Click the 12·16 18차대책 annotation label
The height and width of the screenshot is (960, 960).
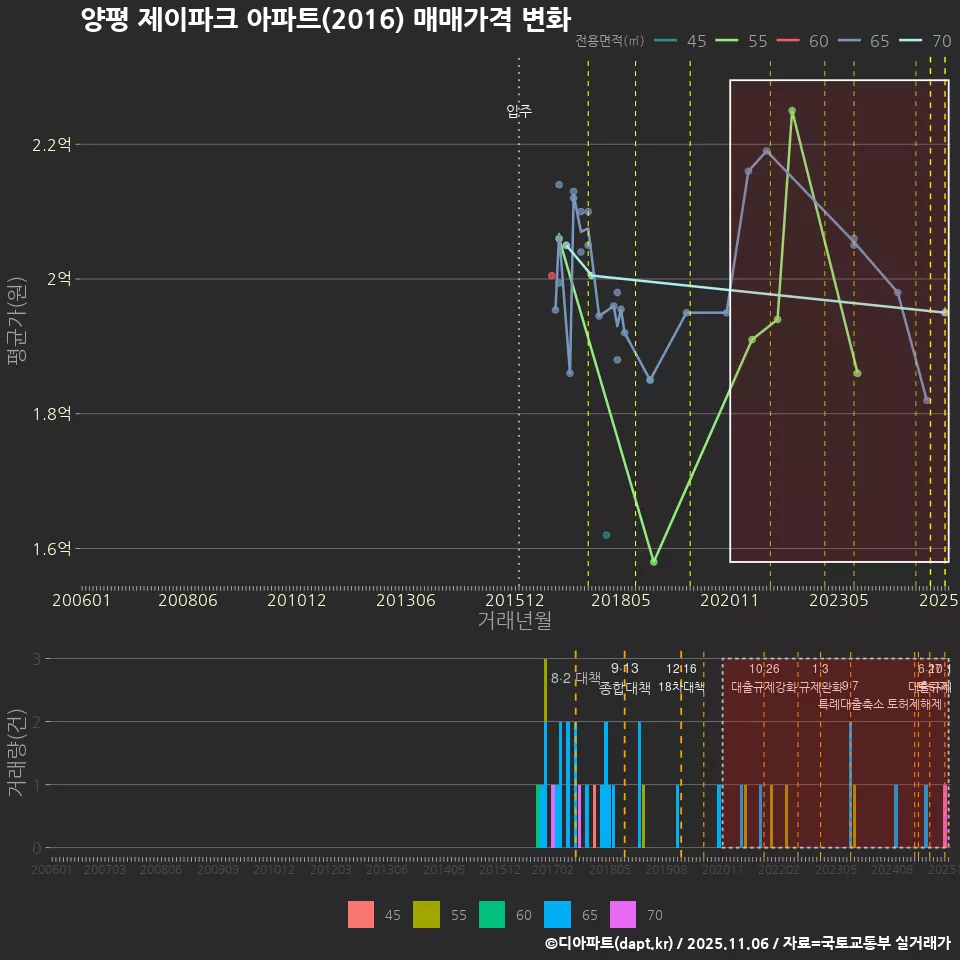coord(684,678)
